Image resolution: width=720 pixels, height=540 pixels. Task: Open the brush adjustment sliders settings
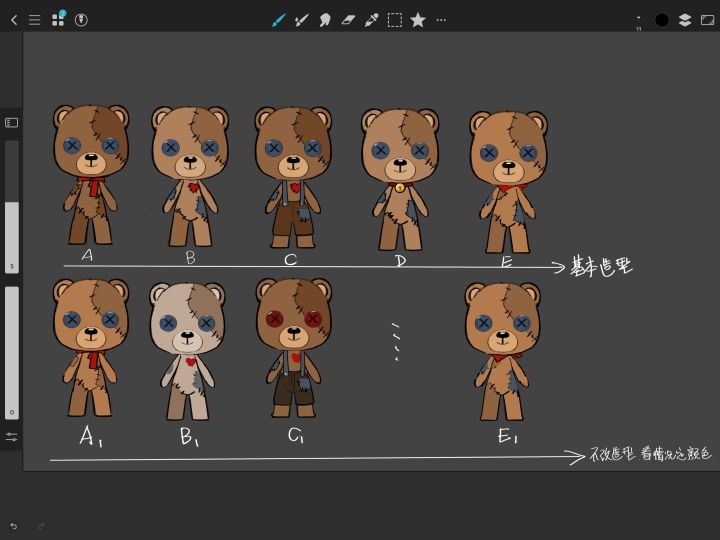pos(12,437)
